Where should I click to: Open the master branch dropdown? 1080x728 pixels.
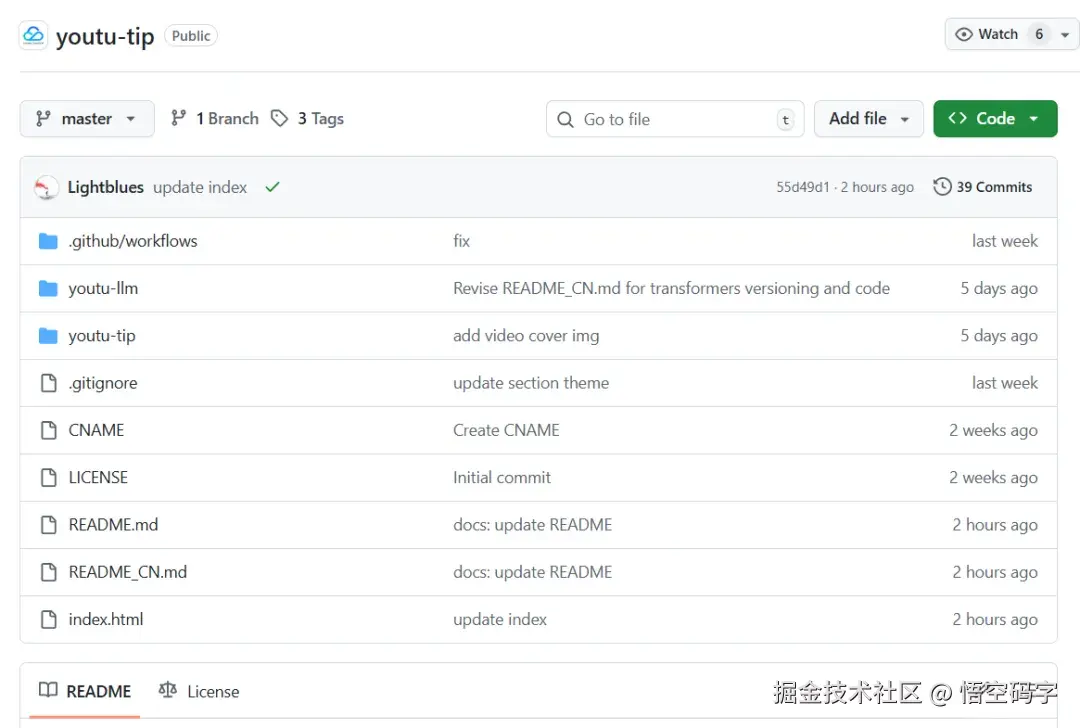(x=87, y=118)
